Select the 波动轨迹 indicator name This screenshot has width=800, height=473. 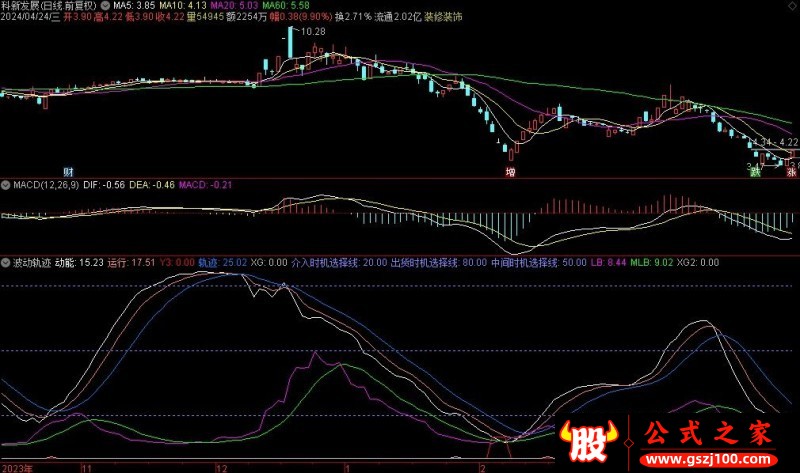coord(32,263)
